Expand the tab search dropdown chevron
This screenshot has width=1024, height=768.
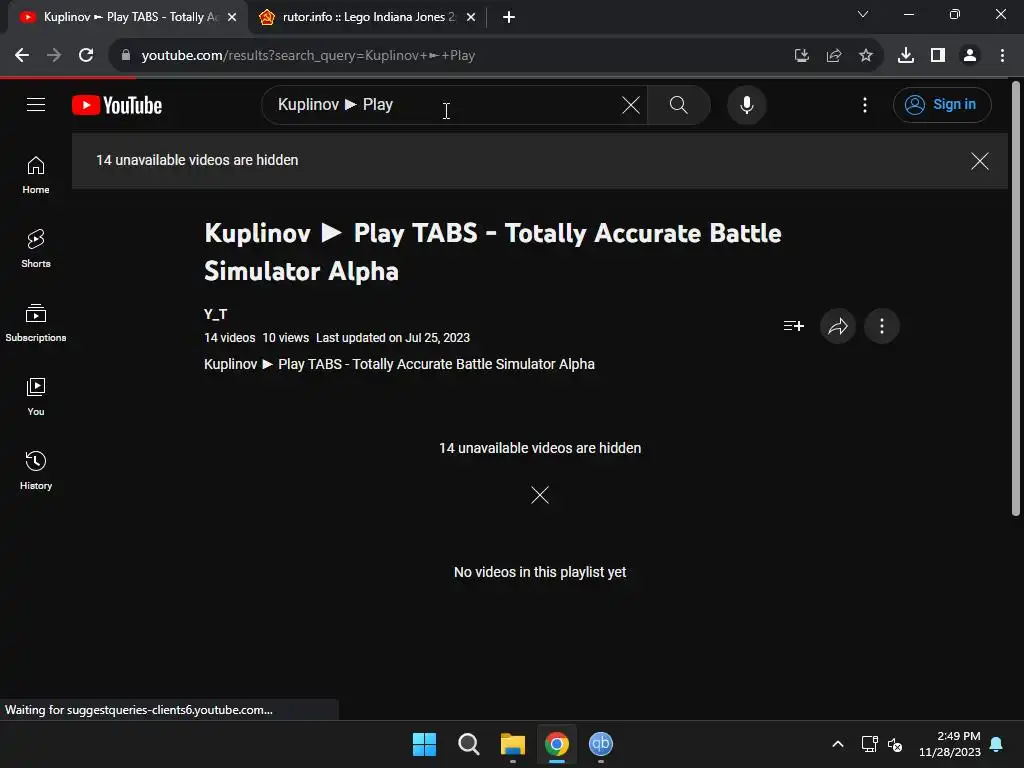(863, 14)
